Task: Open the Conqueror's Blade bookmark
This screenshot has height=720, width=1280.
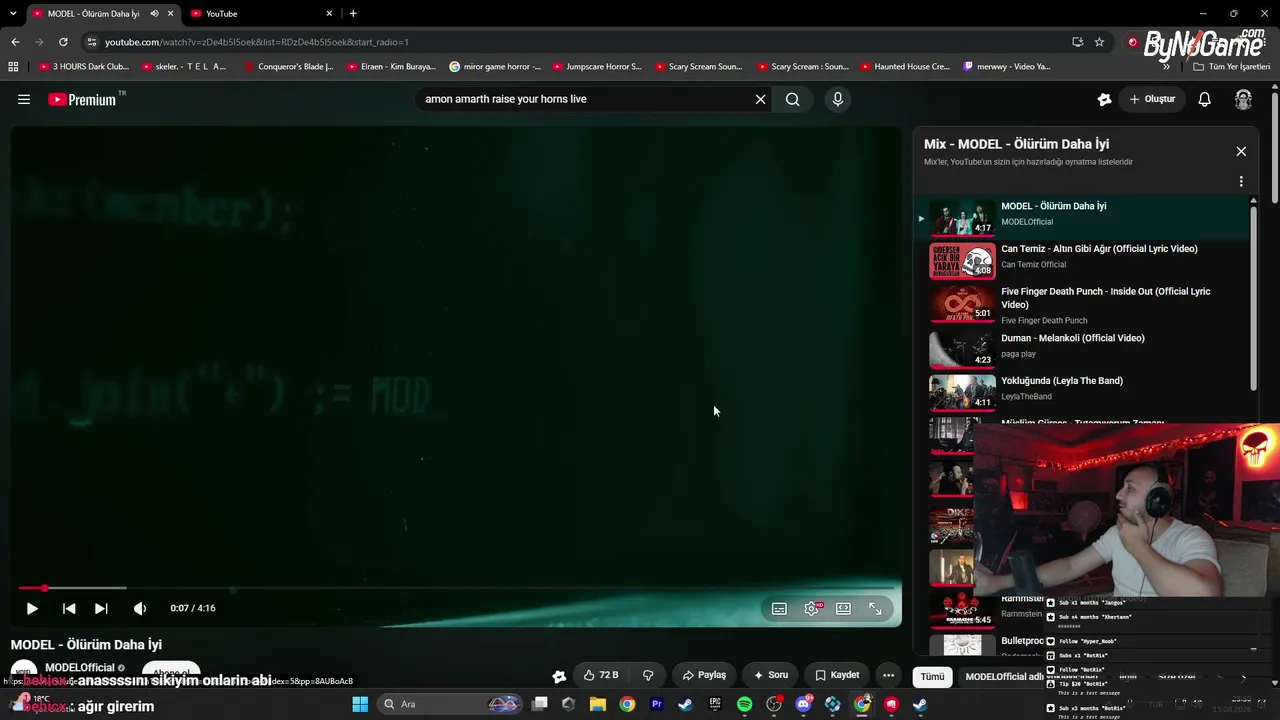Action: pyautogui.click(x=289, y=67)
